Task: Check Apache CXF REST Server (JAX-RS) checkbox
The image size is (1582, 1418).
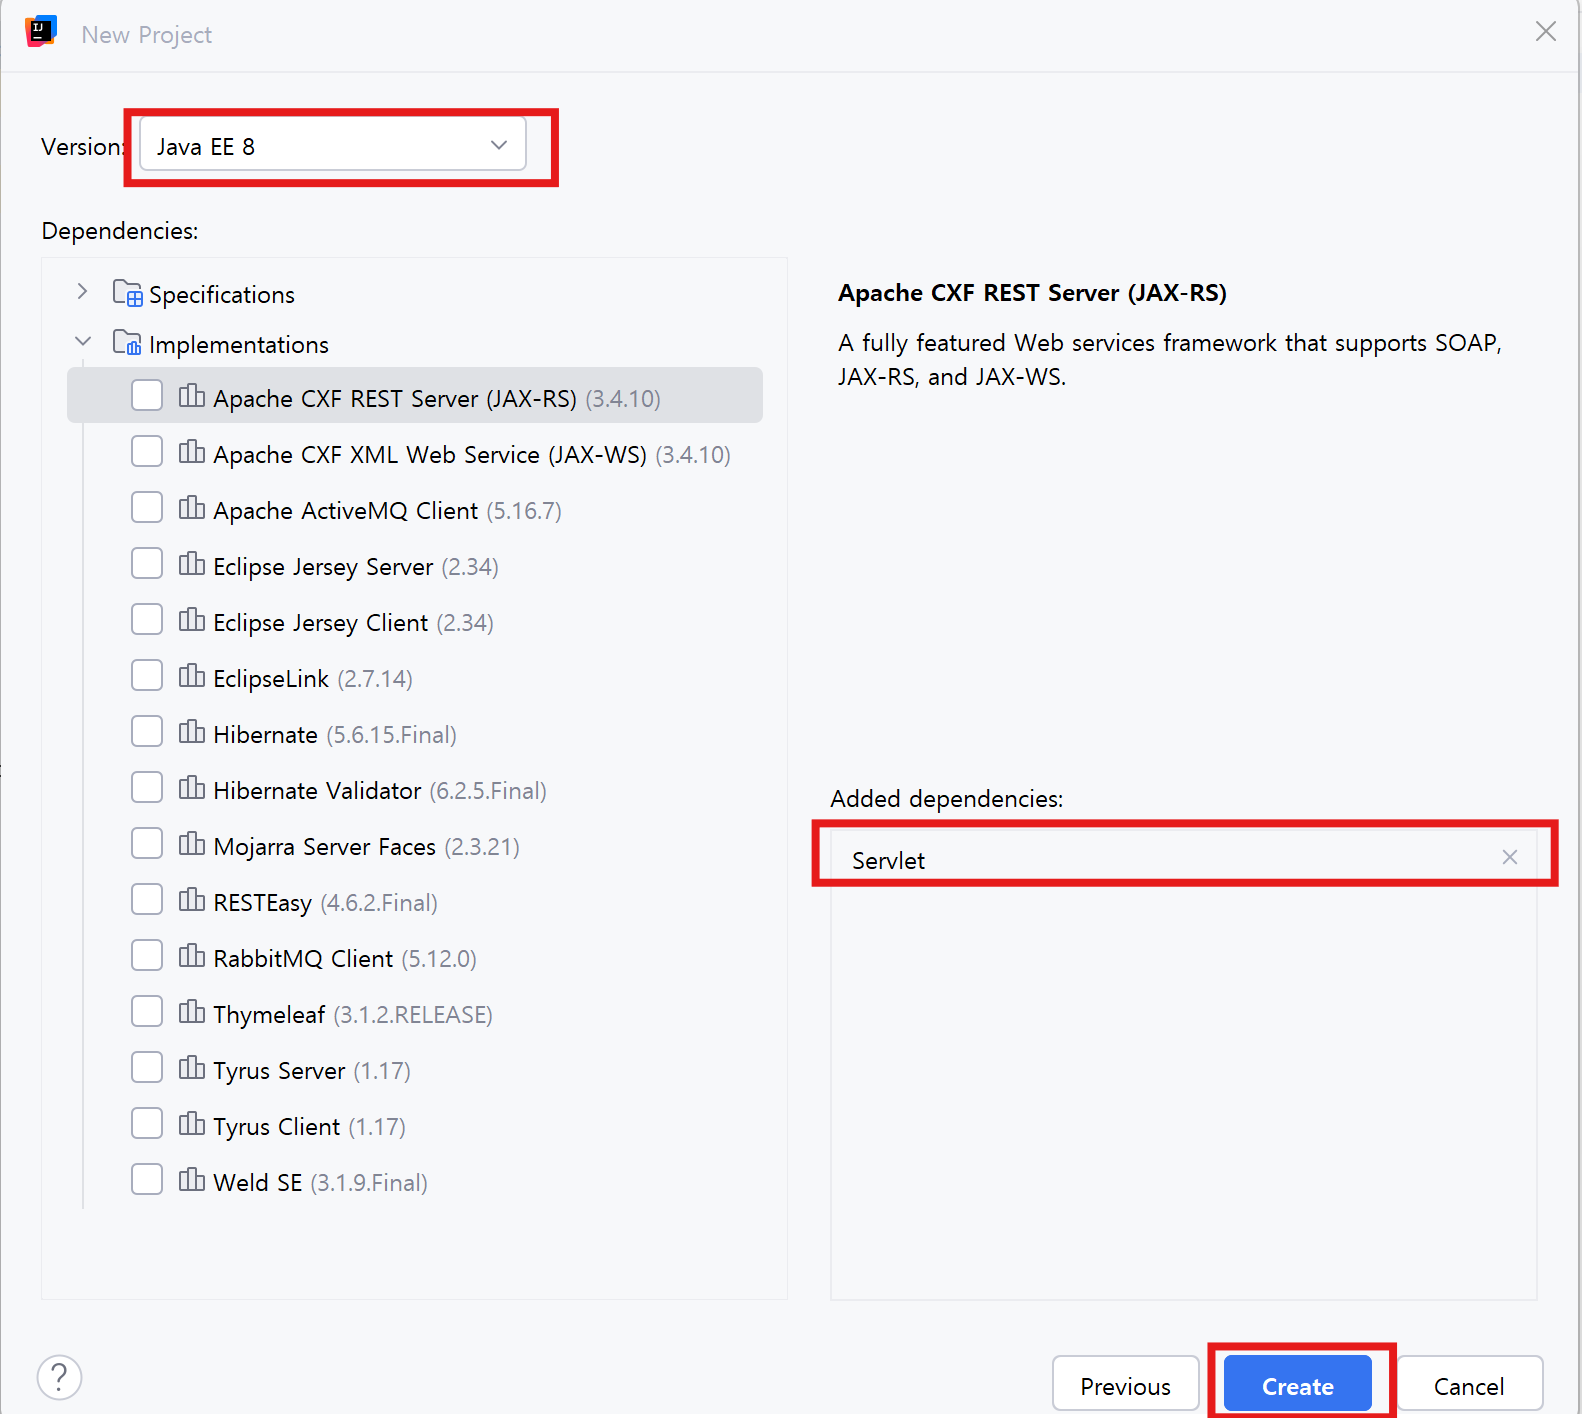Action: (x=147, y=395)
